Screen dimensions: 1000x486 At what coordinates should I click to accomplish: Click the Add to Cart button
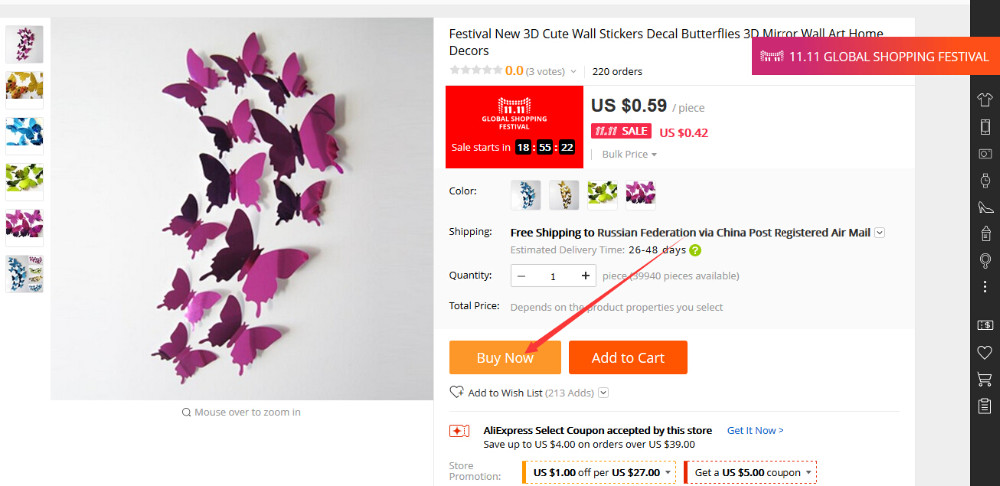(628, 357)
